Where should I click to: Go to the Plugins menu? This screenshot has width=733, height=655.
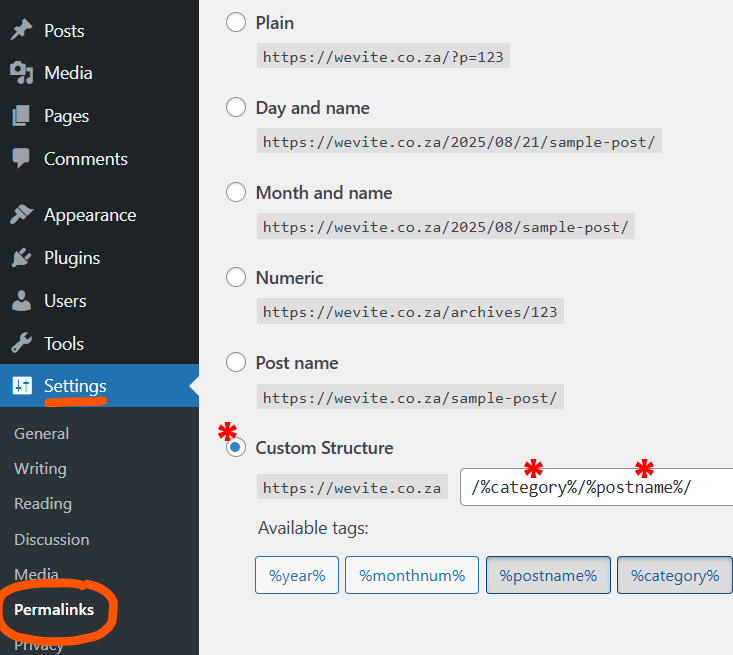click(72, 258)
